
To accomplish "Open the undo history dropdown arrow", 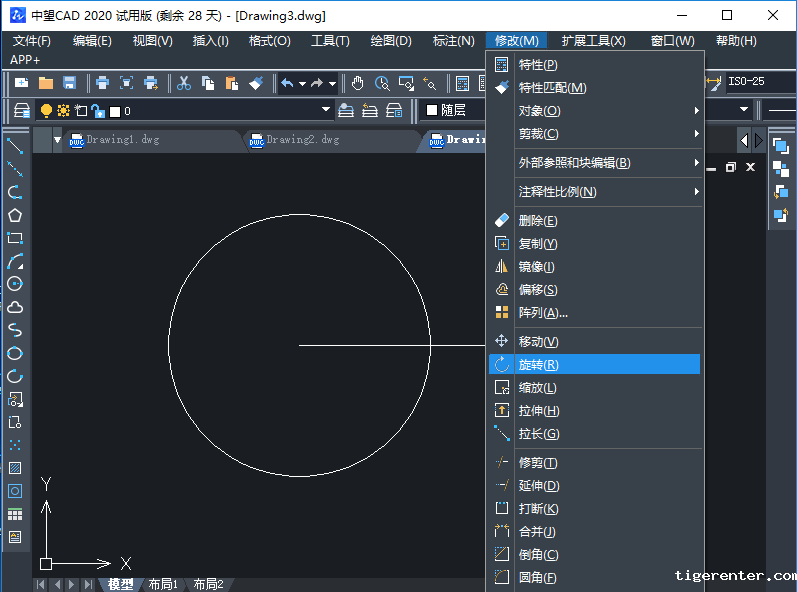I will 301,83.
